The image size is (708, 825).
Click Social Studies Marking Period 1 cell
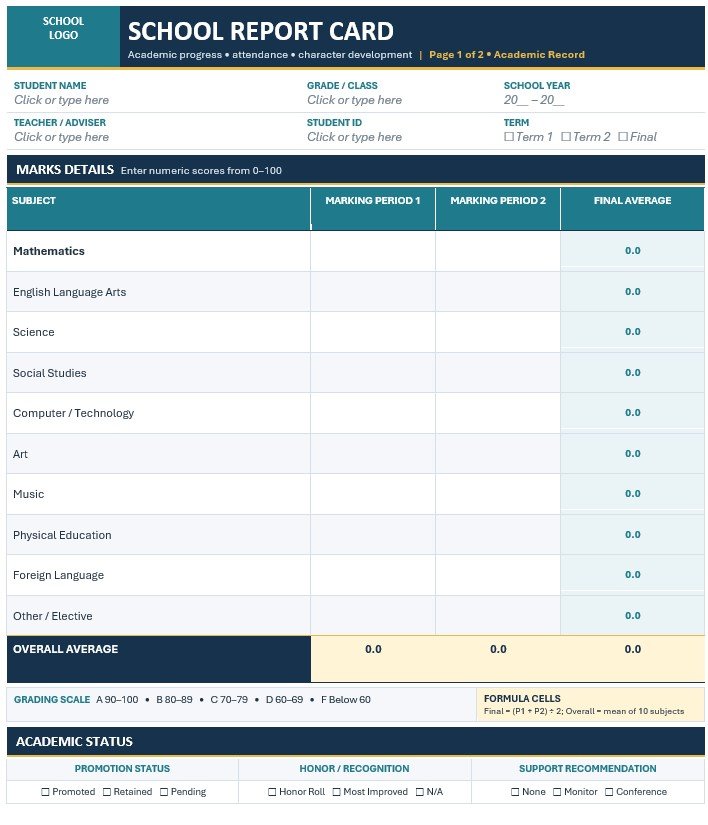[373, 373]
